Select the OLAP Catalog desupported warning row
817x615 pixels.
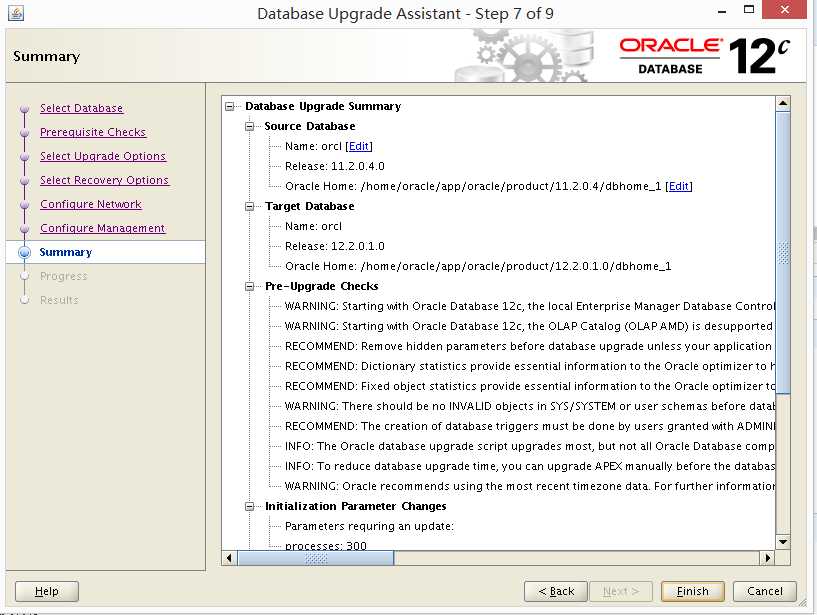529,326
